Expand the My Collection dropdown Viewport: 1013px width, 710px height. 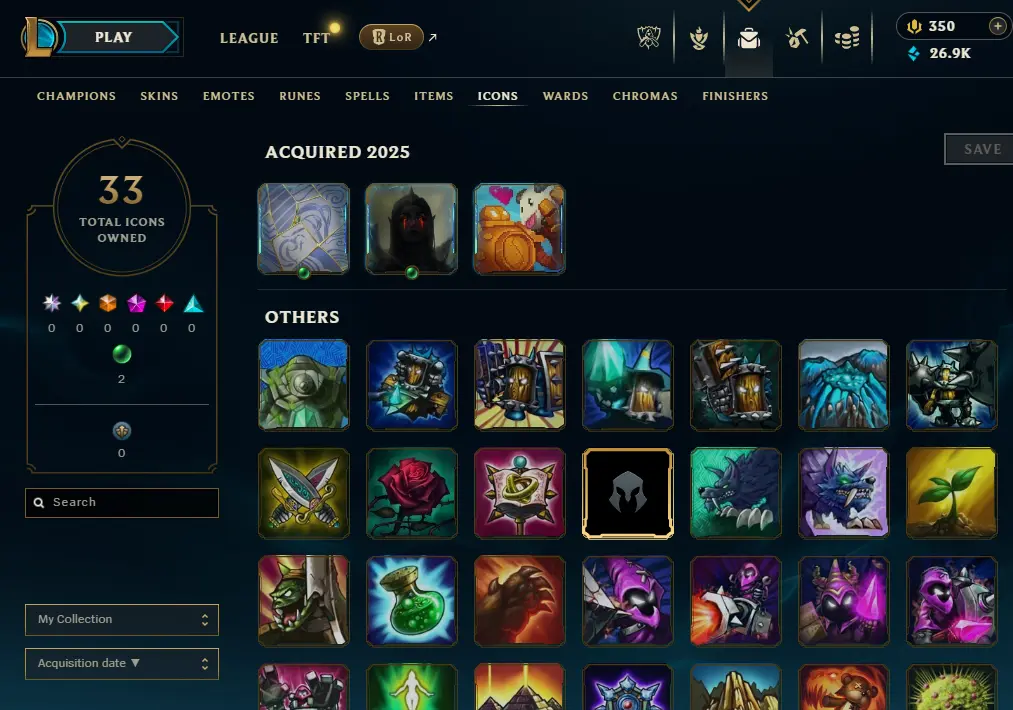(x=122, y=620)
